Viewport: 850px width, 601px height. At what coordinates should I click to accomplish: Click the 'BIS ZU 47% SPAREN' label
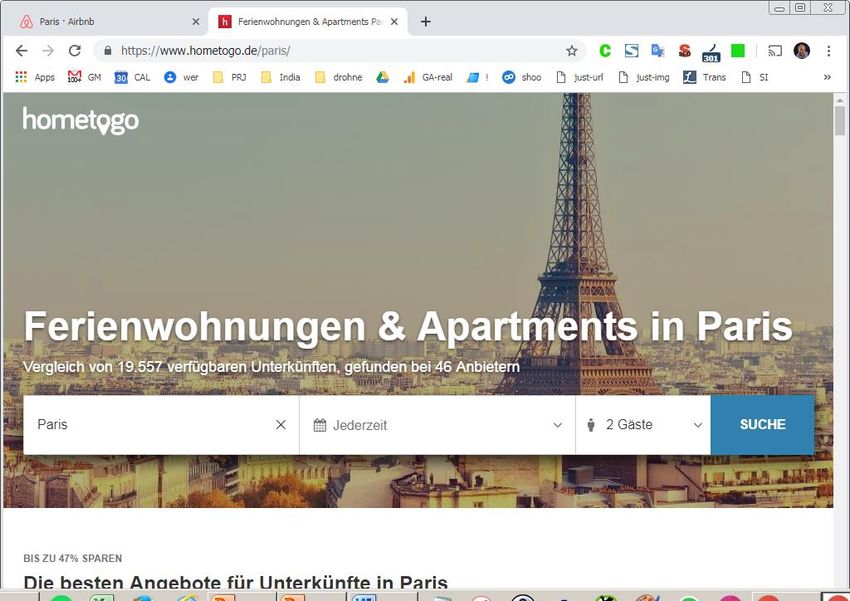(x=73, y=558)
